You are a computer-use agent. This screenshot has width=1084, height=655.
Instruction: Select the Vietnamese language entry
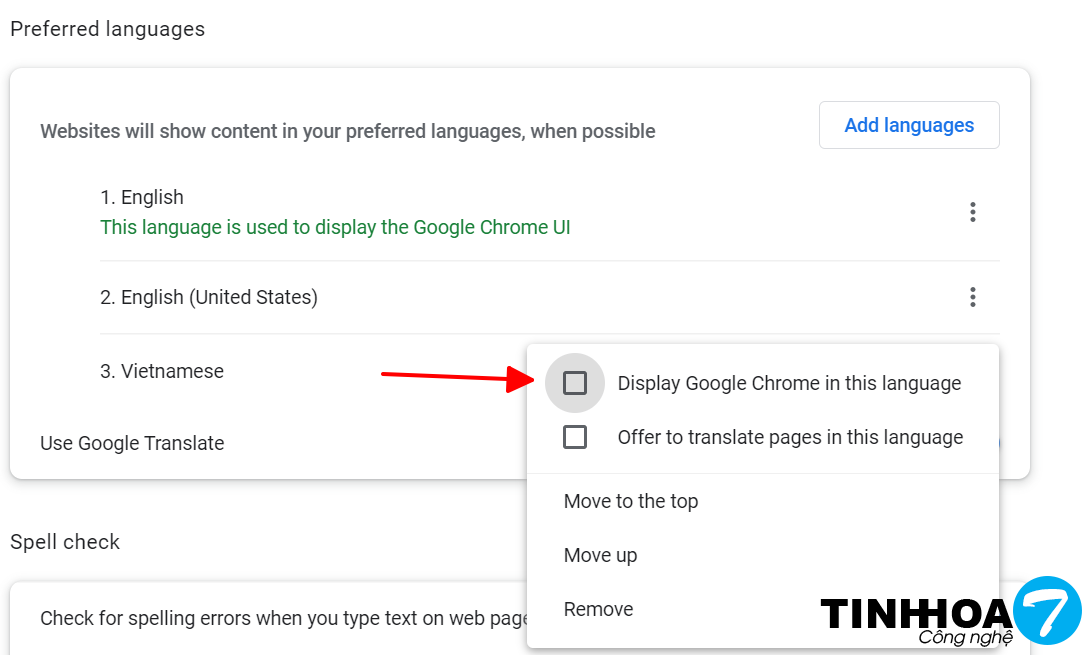coord(162,371)
